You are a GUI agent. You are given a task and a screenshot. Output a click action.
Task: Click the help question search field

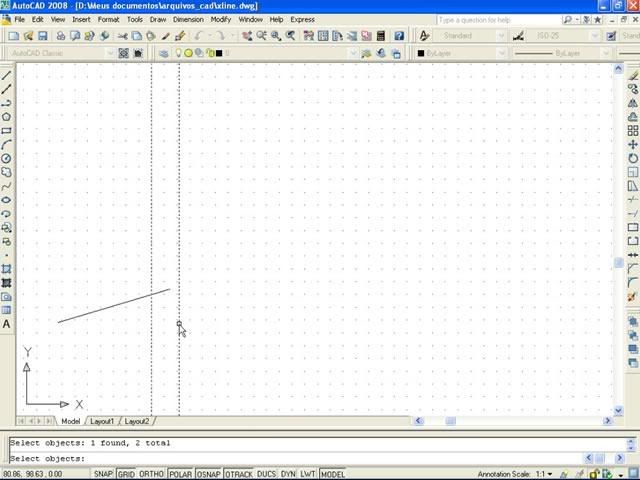click(498, 20)
